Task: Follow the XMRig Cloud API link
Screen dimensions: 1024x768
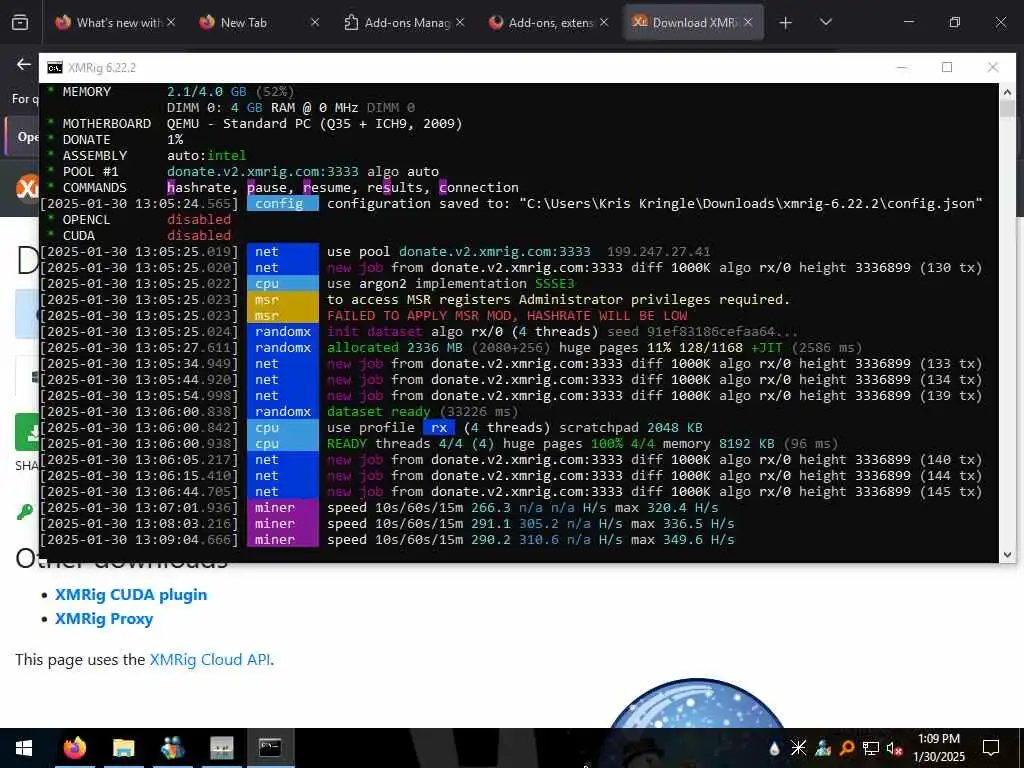Action: (x=210, y=660)
